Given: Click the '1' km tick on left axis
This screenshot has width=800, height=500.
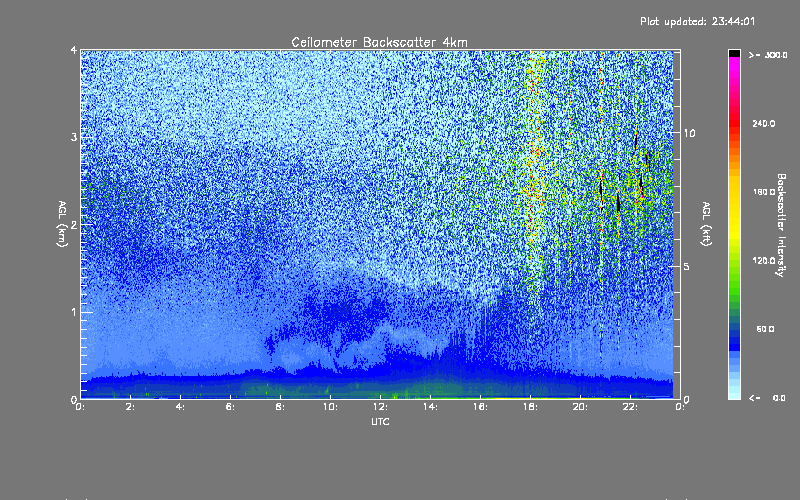Looking at the screenshot, I should click(74, 312).
